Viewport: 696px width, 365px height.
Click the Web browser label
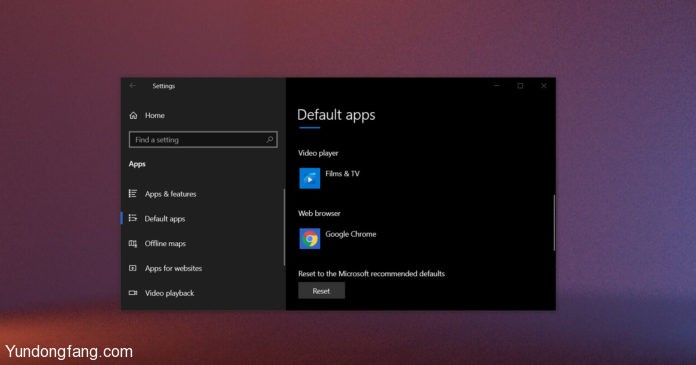click(x=319, y=213)
